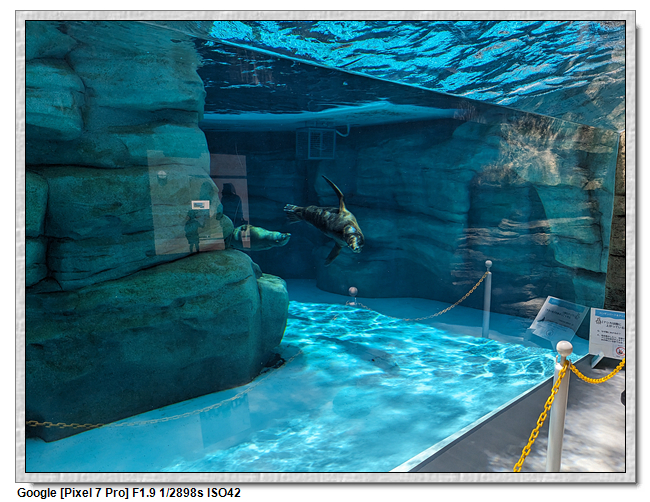Click the white information sign at right
Image resolution: width=650 pixels, height=502 pixels.
tap(606, 333)
